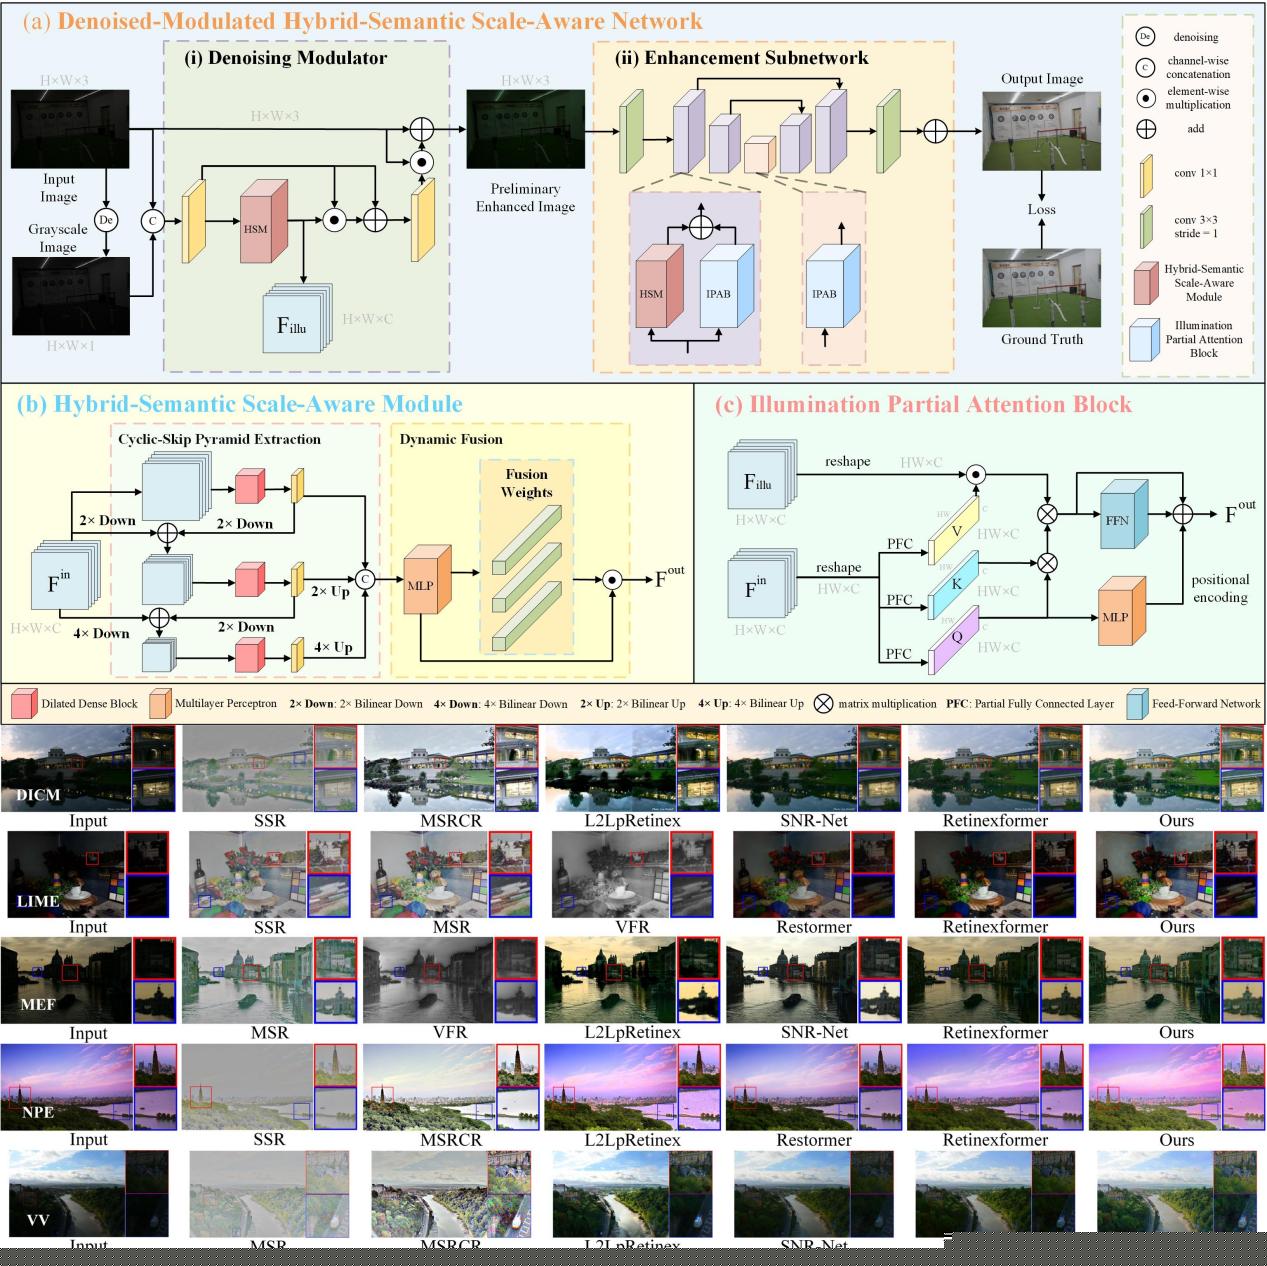Open the DICM Input comparison image
Screen dimensions: 1267x1266
(64, 769)
